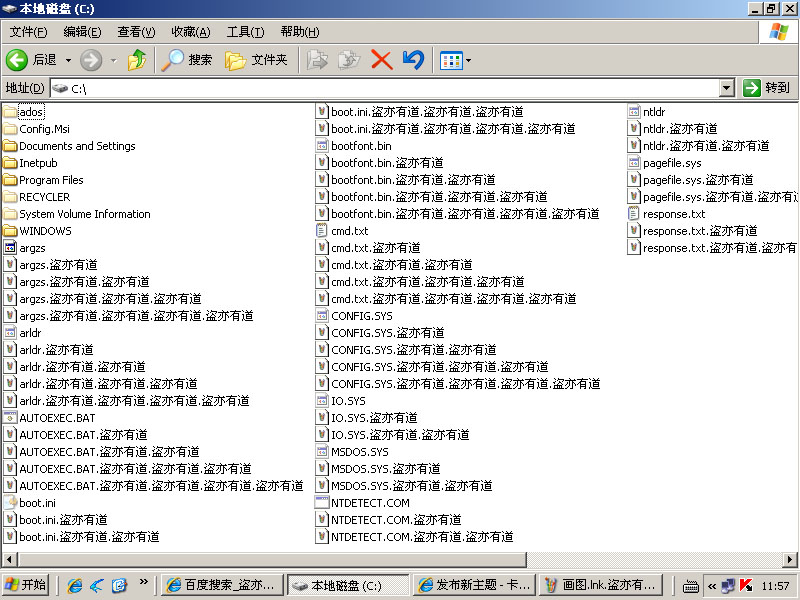This screenshot has height=600, width=800.
Task: Select the Documents and Settings folder
Action: tap(69, 146)
